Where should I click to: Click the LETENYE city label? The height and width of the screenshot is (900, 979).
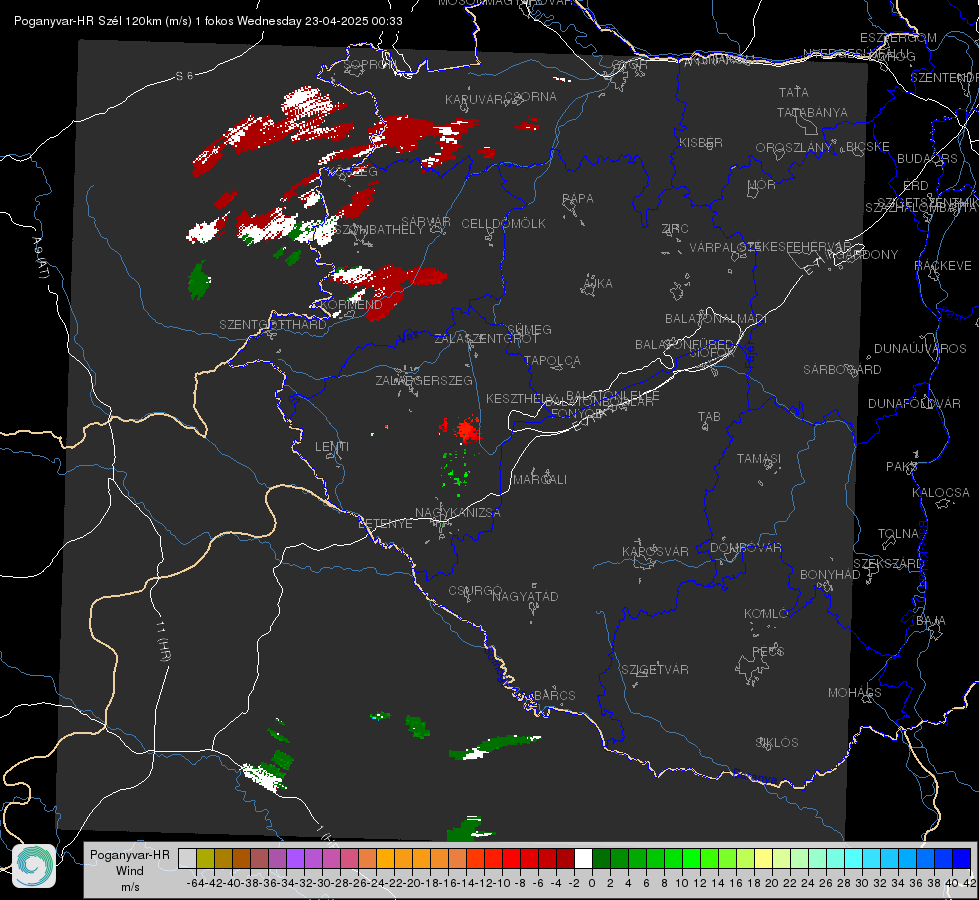[385, 524]
